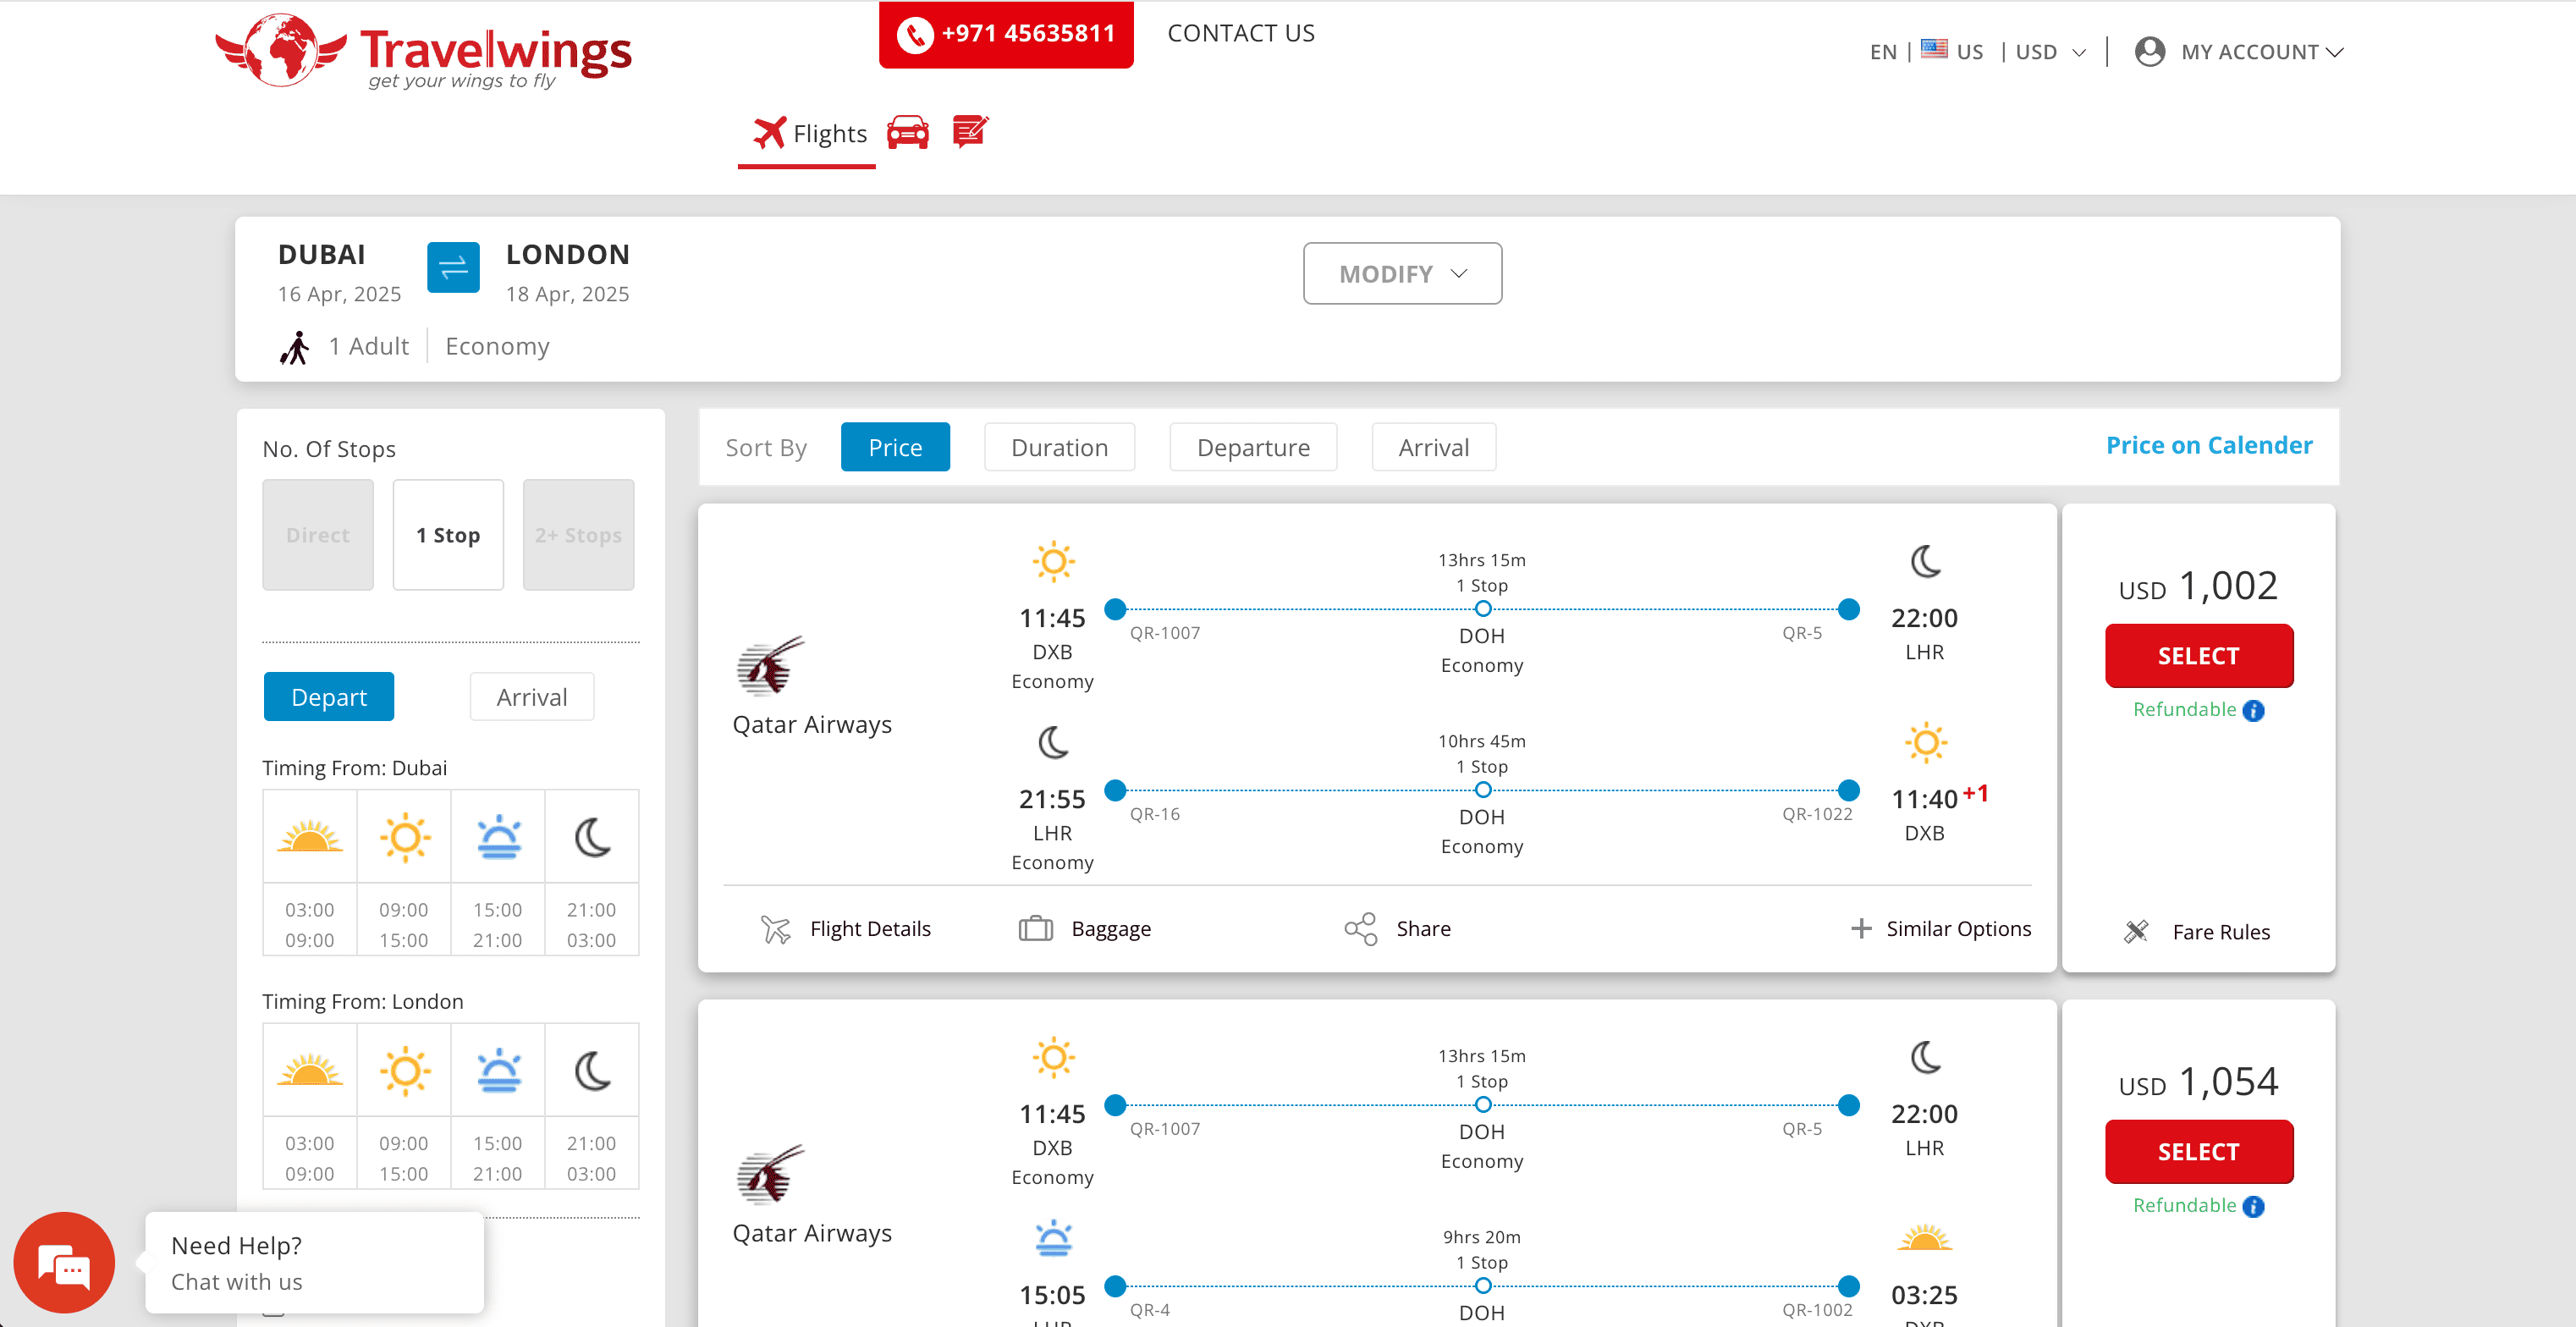This screenshot has width=2576, height=1327.
Task: Filter London departures 21:00-03:00 night slot
Action: click(x=592, y=1106)
